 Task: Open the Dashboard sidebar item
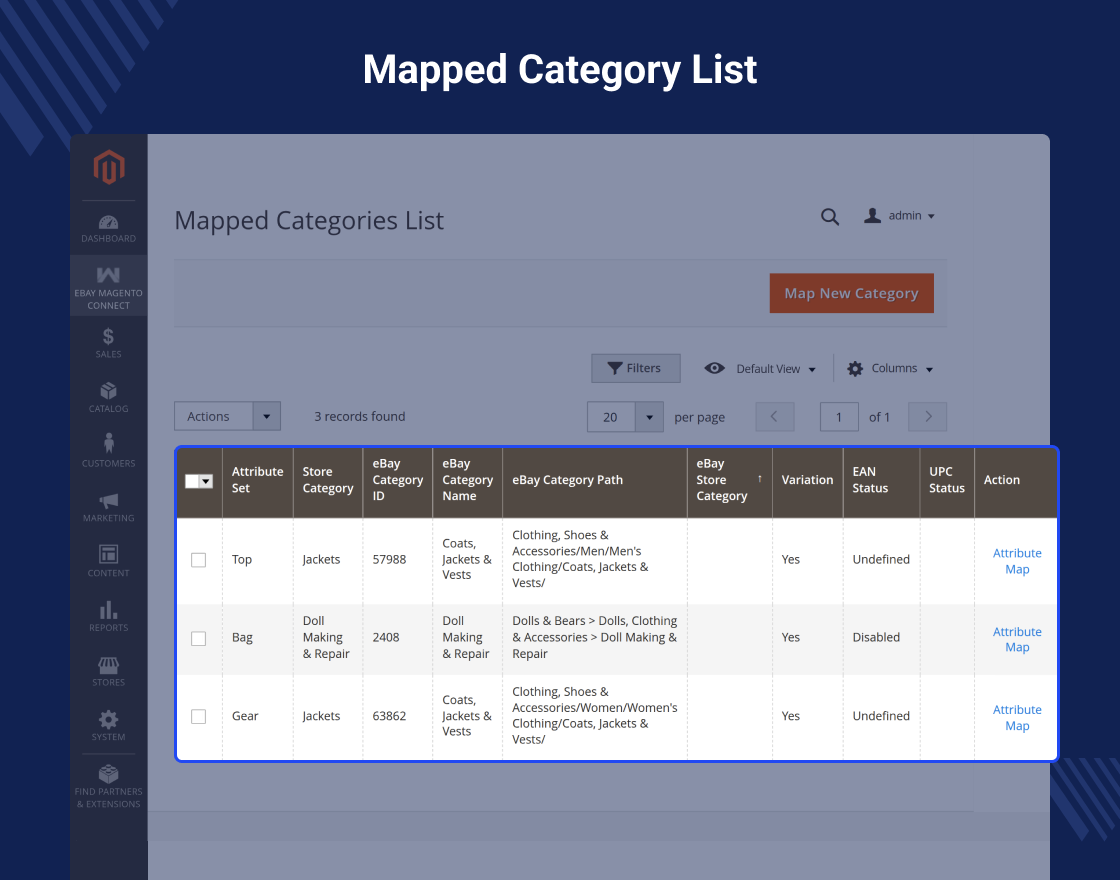point(109,229)
